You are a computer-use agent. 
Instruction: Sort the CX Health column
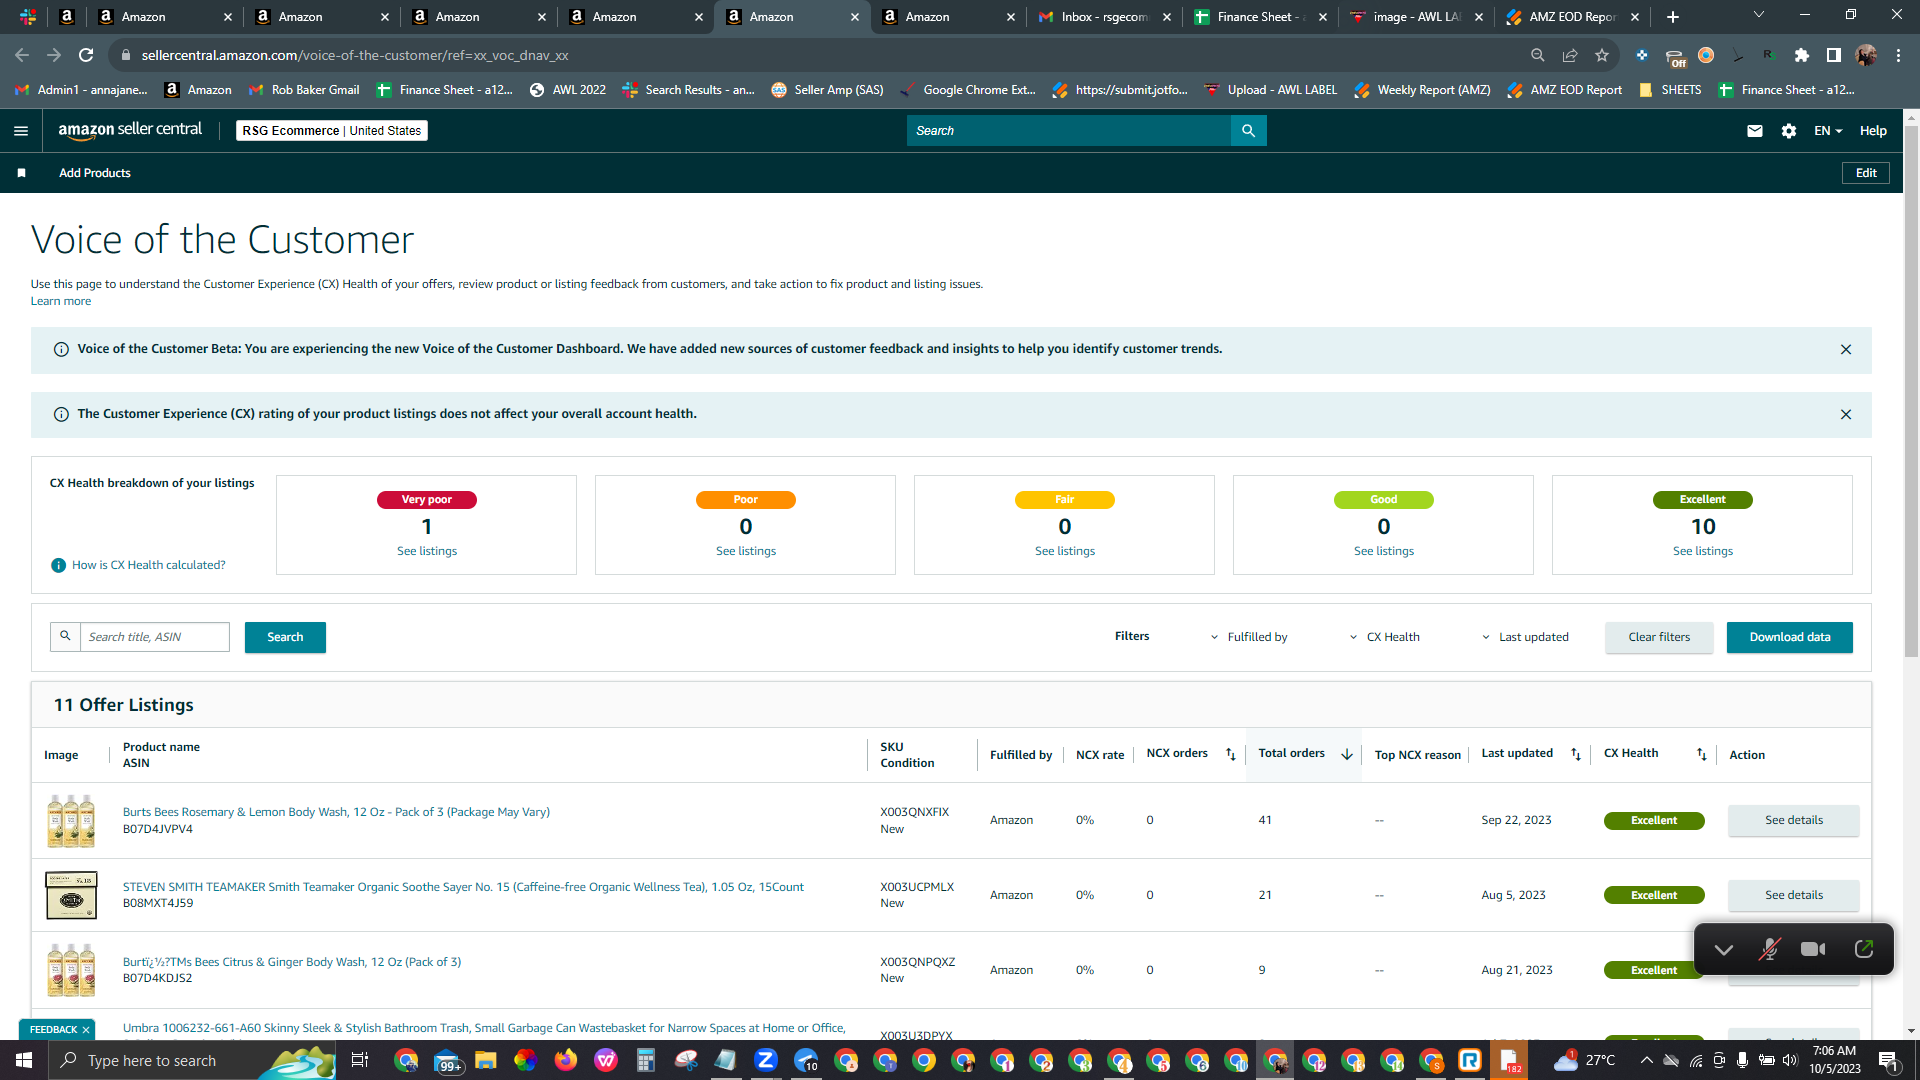[x=1702, y=754]
